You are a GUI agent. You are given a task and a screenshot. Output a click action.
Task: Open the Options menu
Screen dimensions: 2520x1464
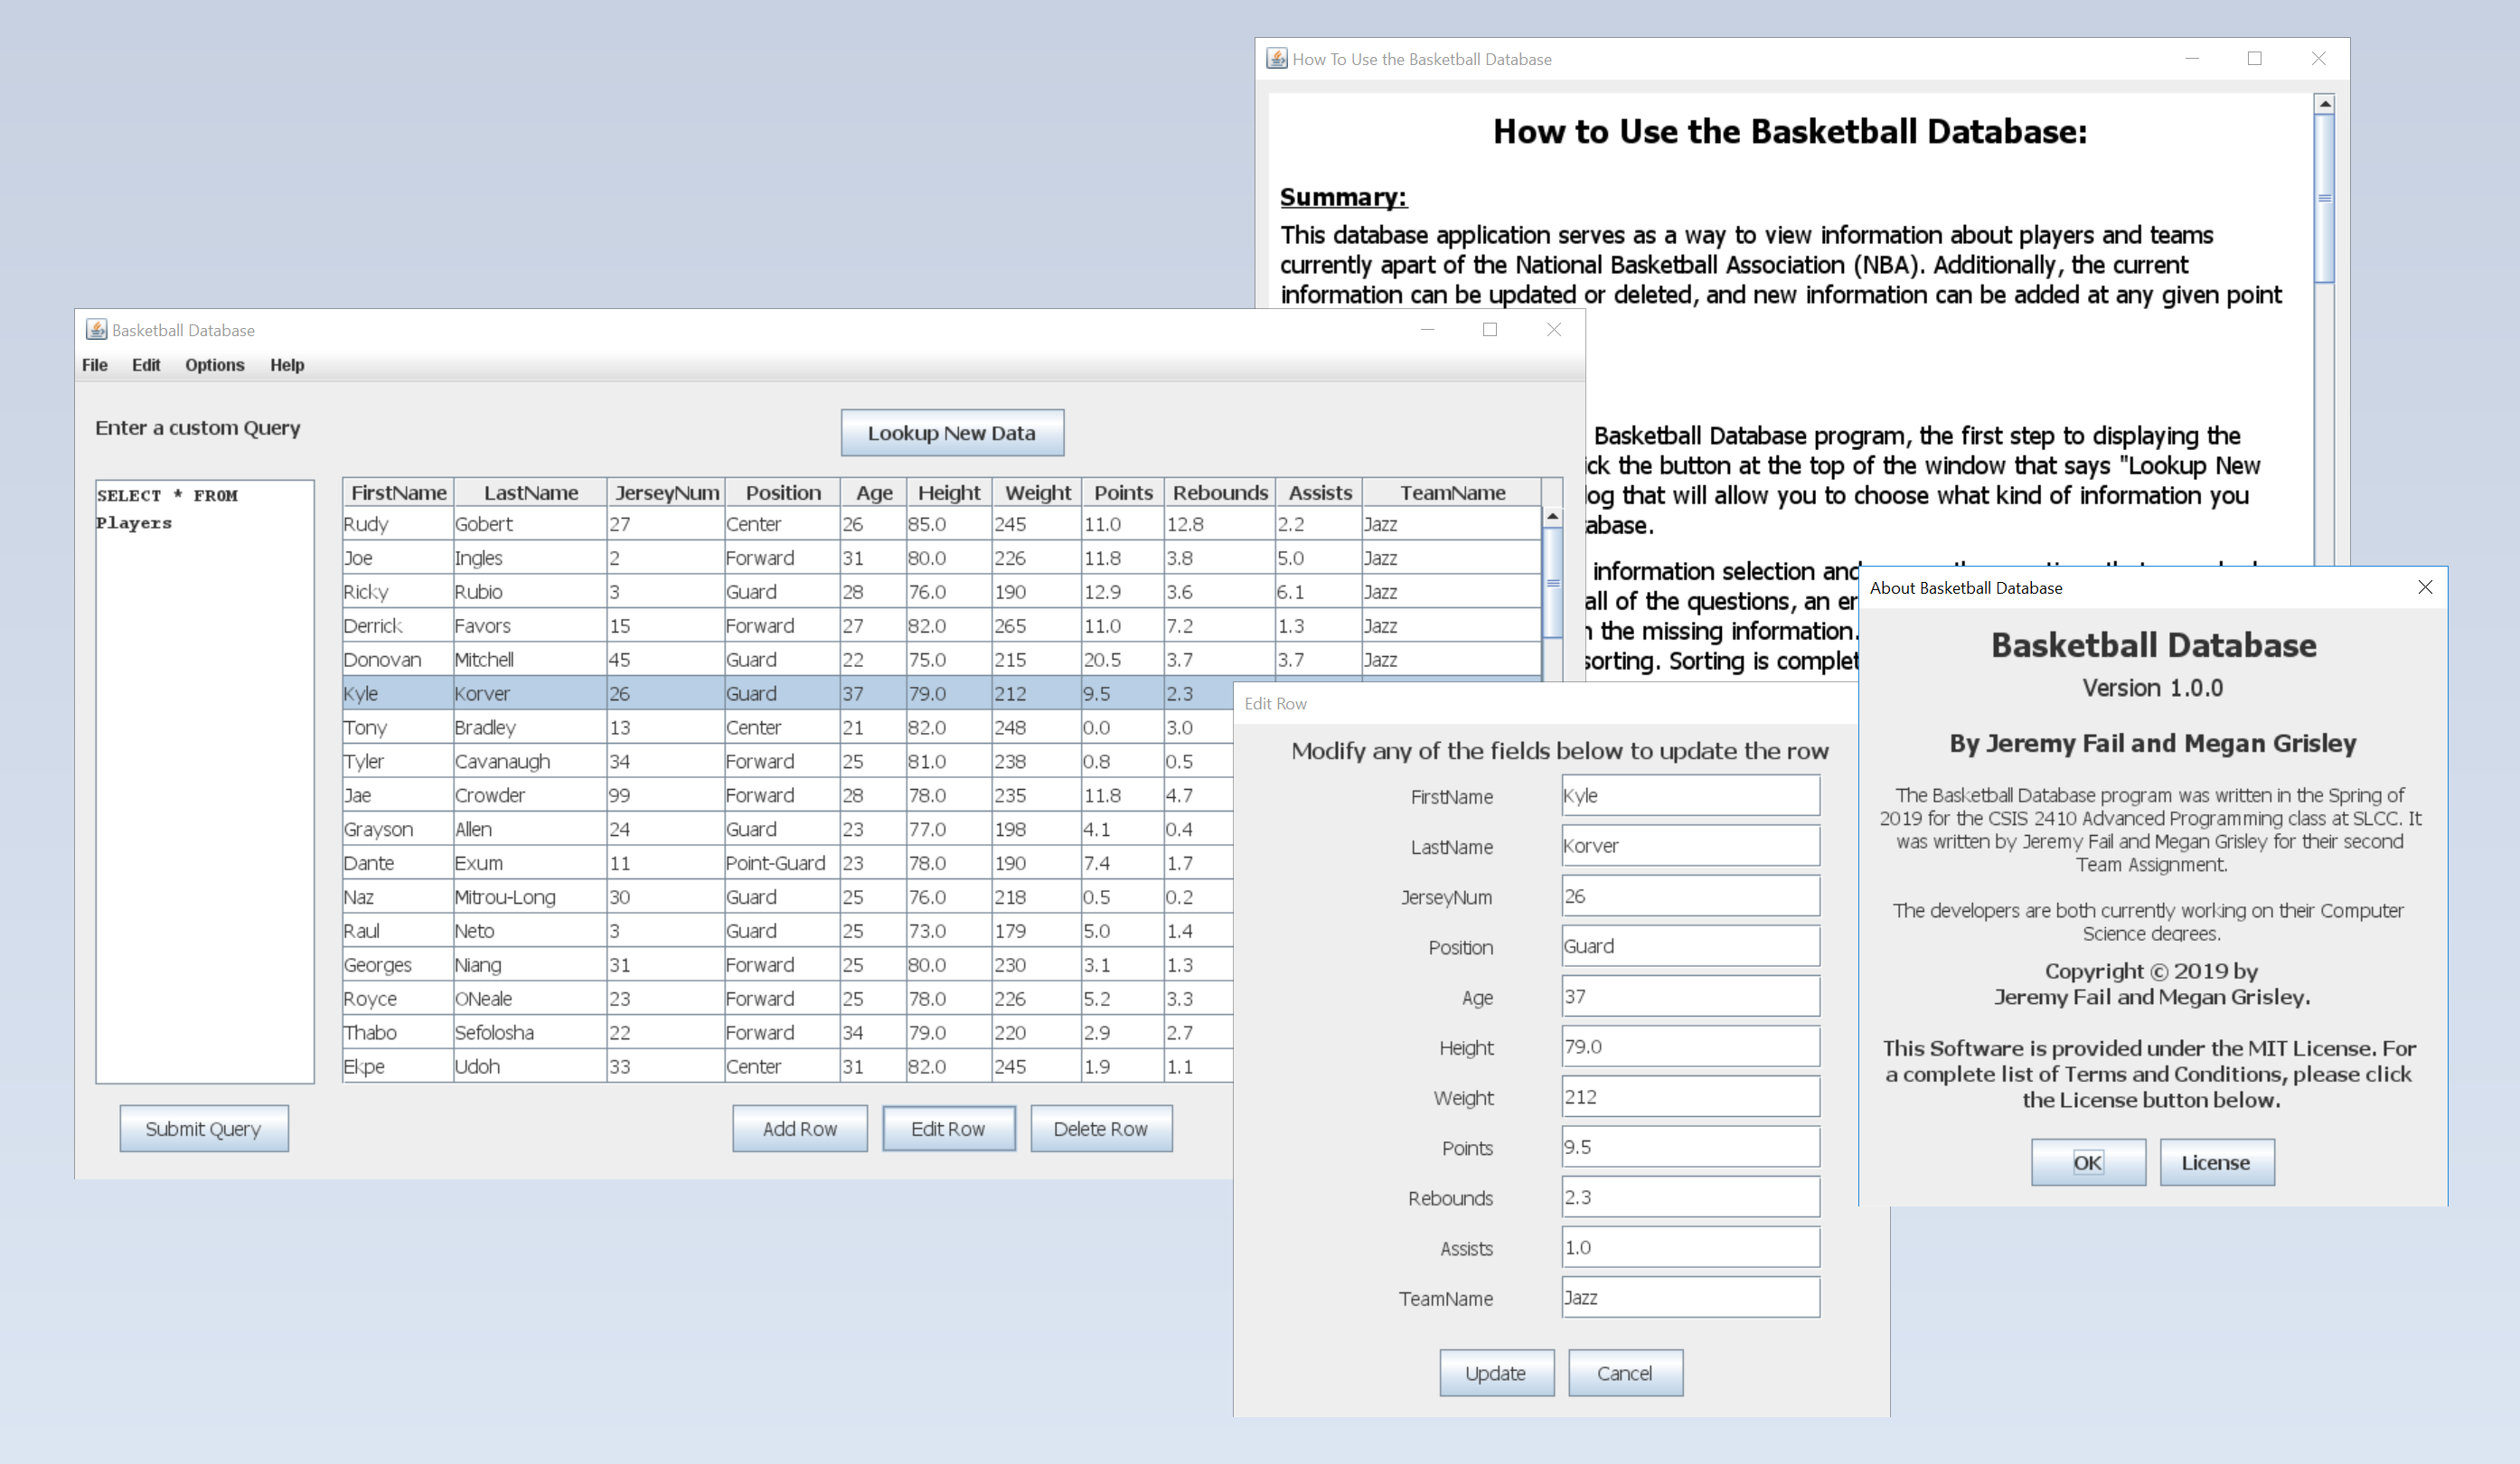coord(214,365)
